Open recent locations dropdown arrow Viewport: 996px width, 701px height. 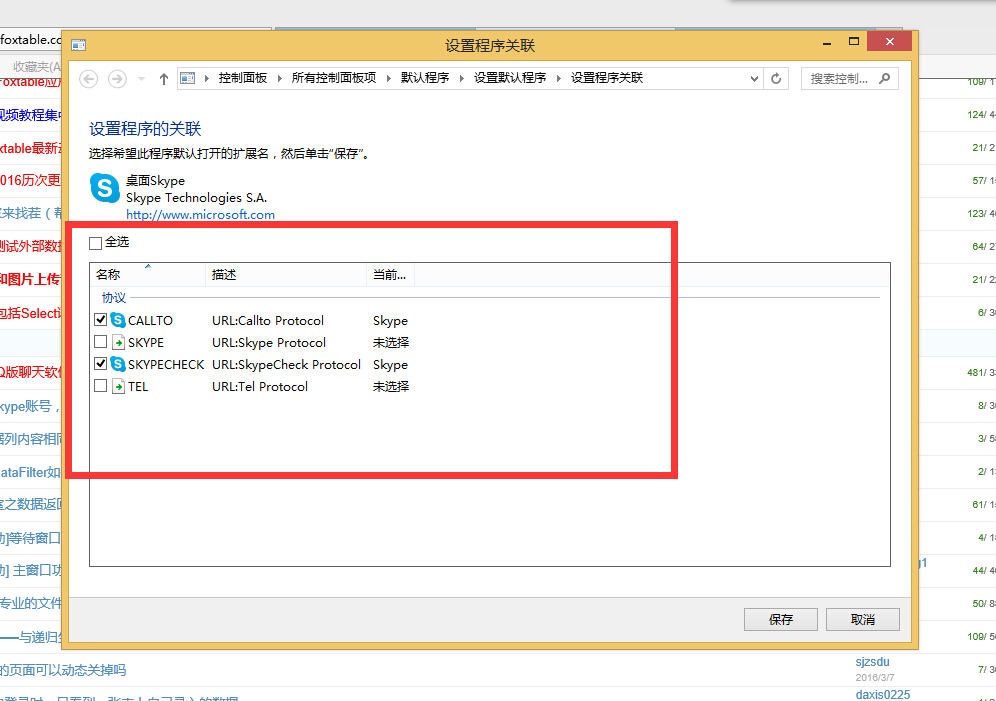point(141,79)
